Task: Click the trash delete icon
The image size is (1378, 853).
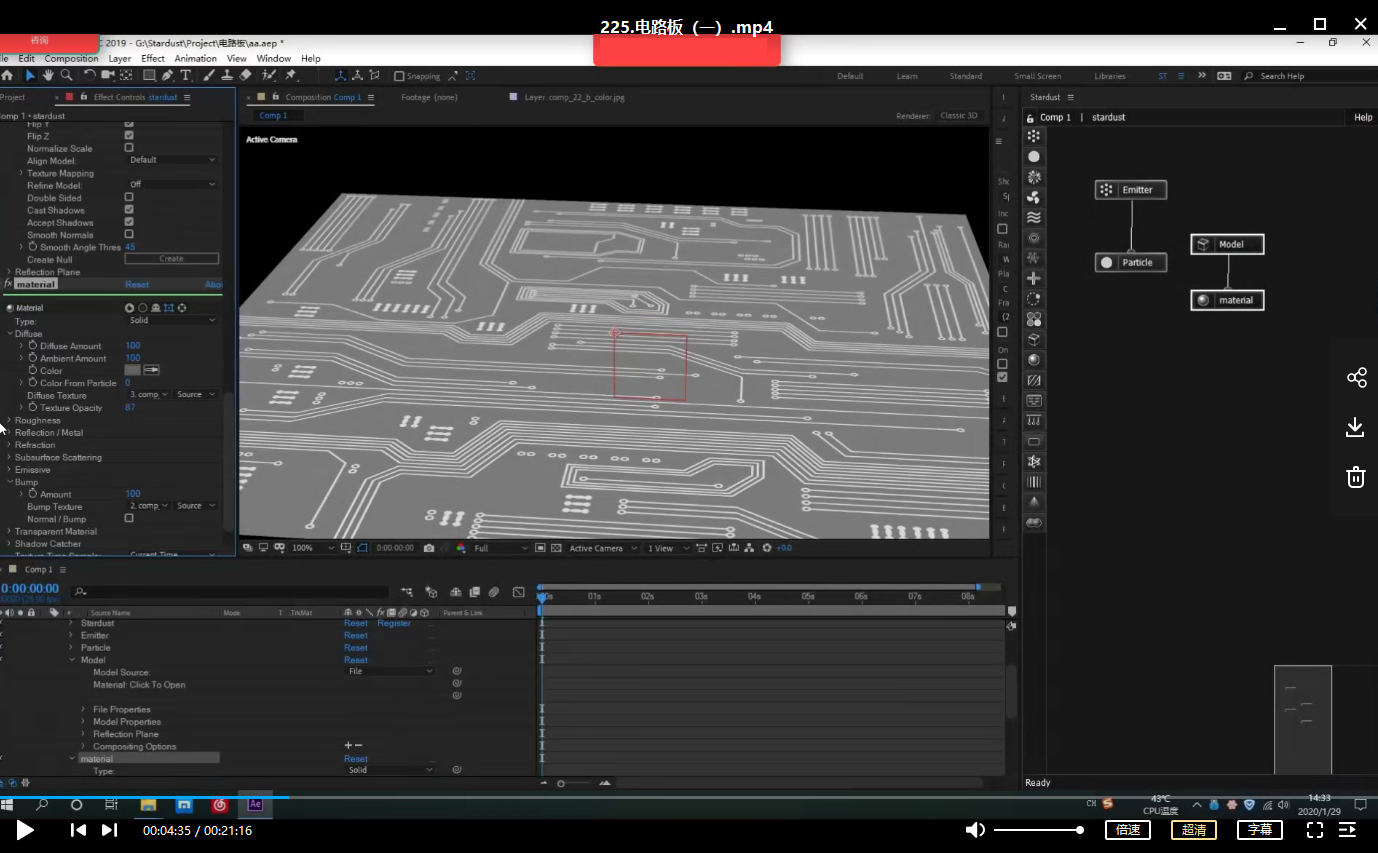Action: pos(1356,477)
